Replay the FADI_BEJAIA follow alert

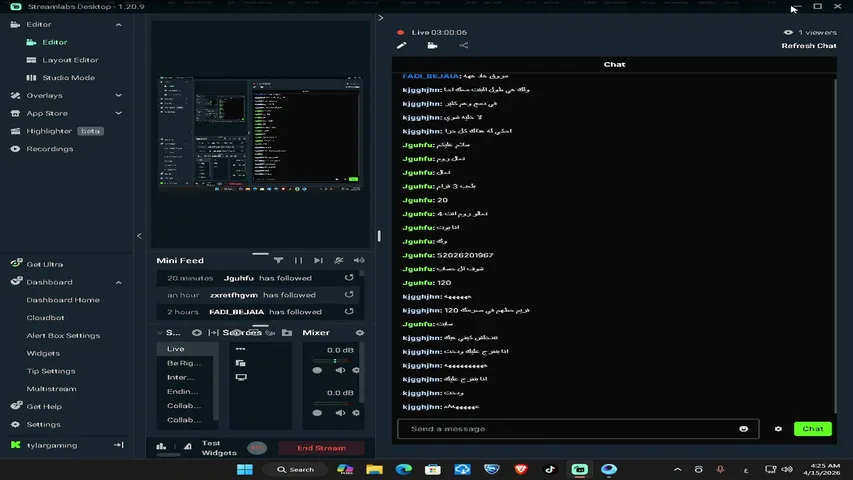[349, 311]
